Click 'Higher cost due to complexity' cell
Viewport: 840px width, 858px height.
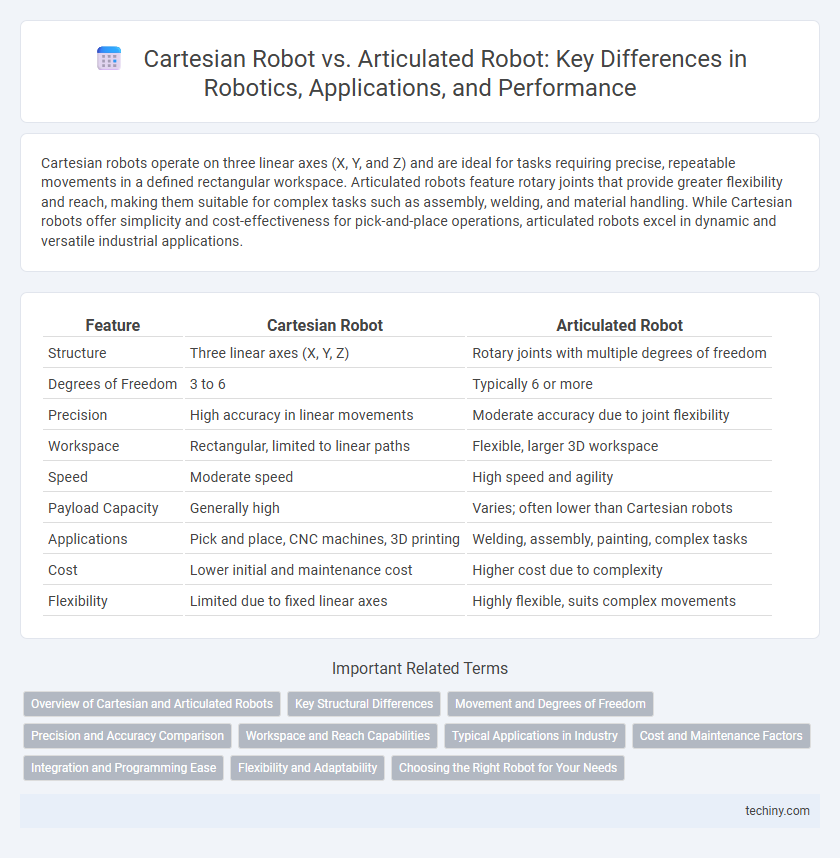(x=567, y=570)
